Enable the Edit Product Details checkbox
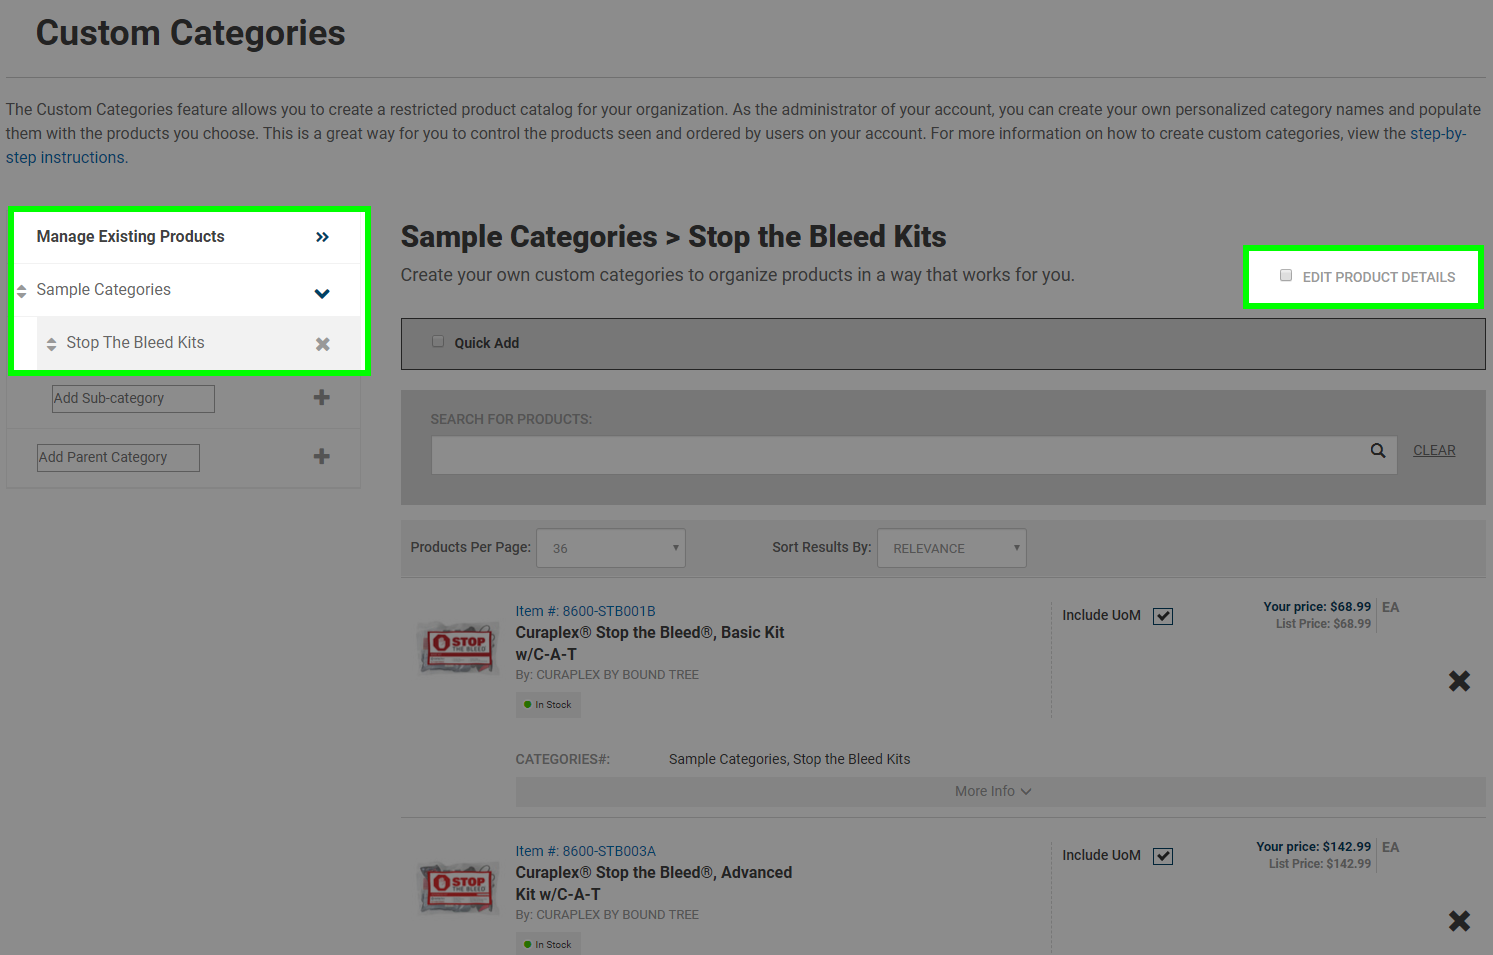This screenshot has width=1493, height=955. [x=1286, y=276]
